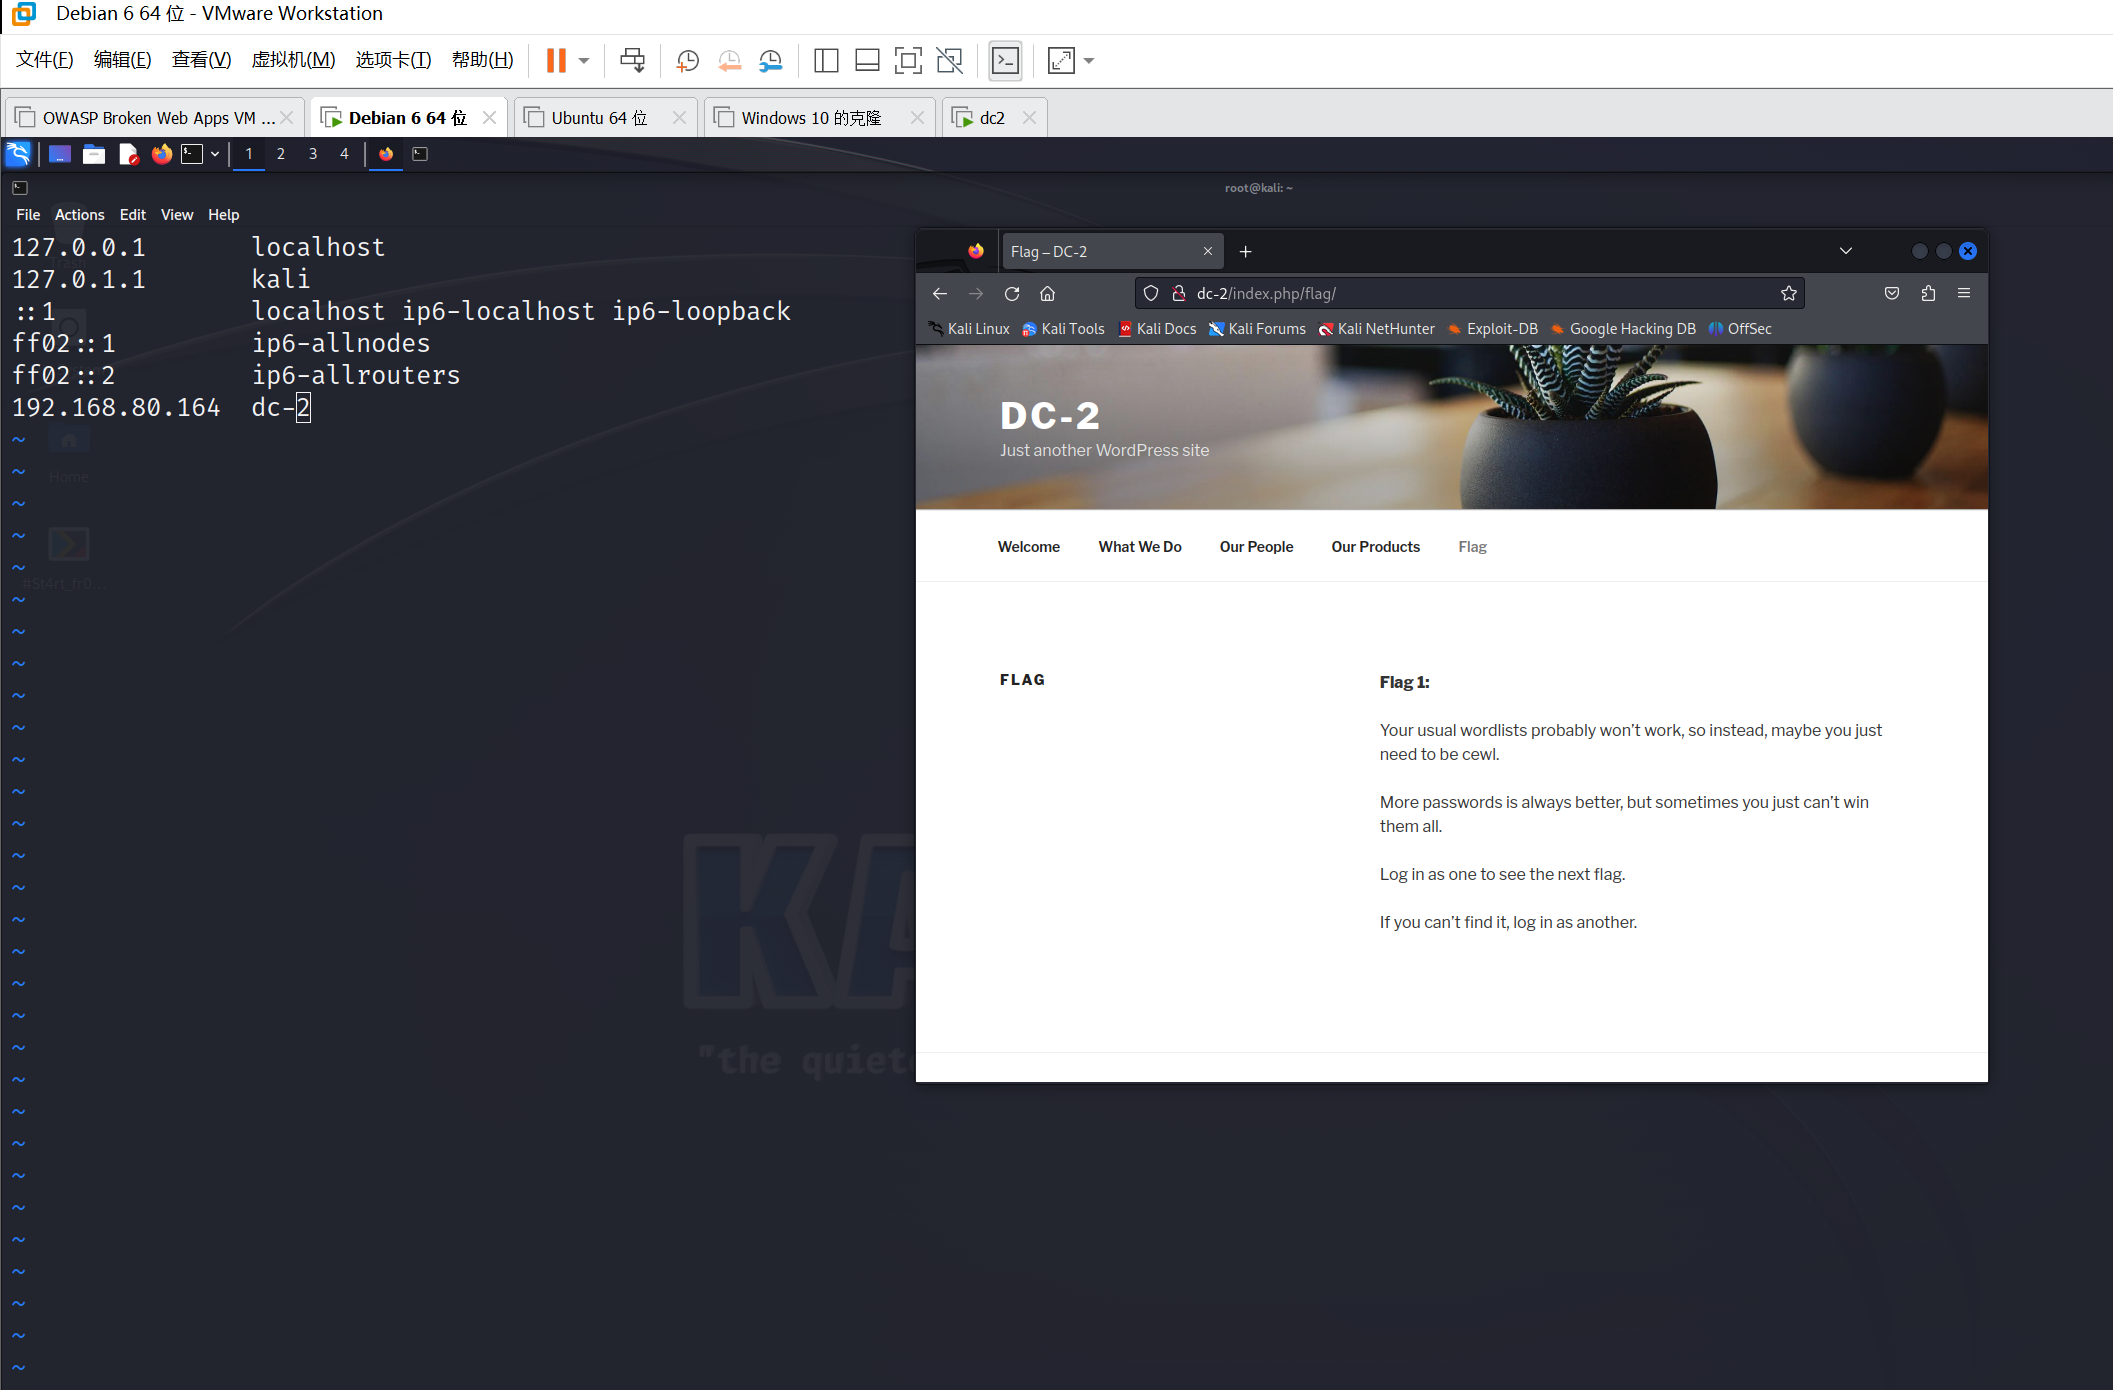Screen dimensions: 2113x1390
Task: Open the 虚拟机(M) menu
Action: [x=293, y=60]
